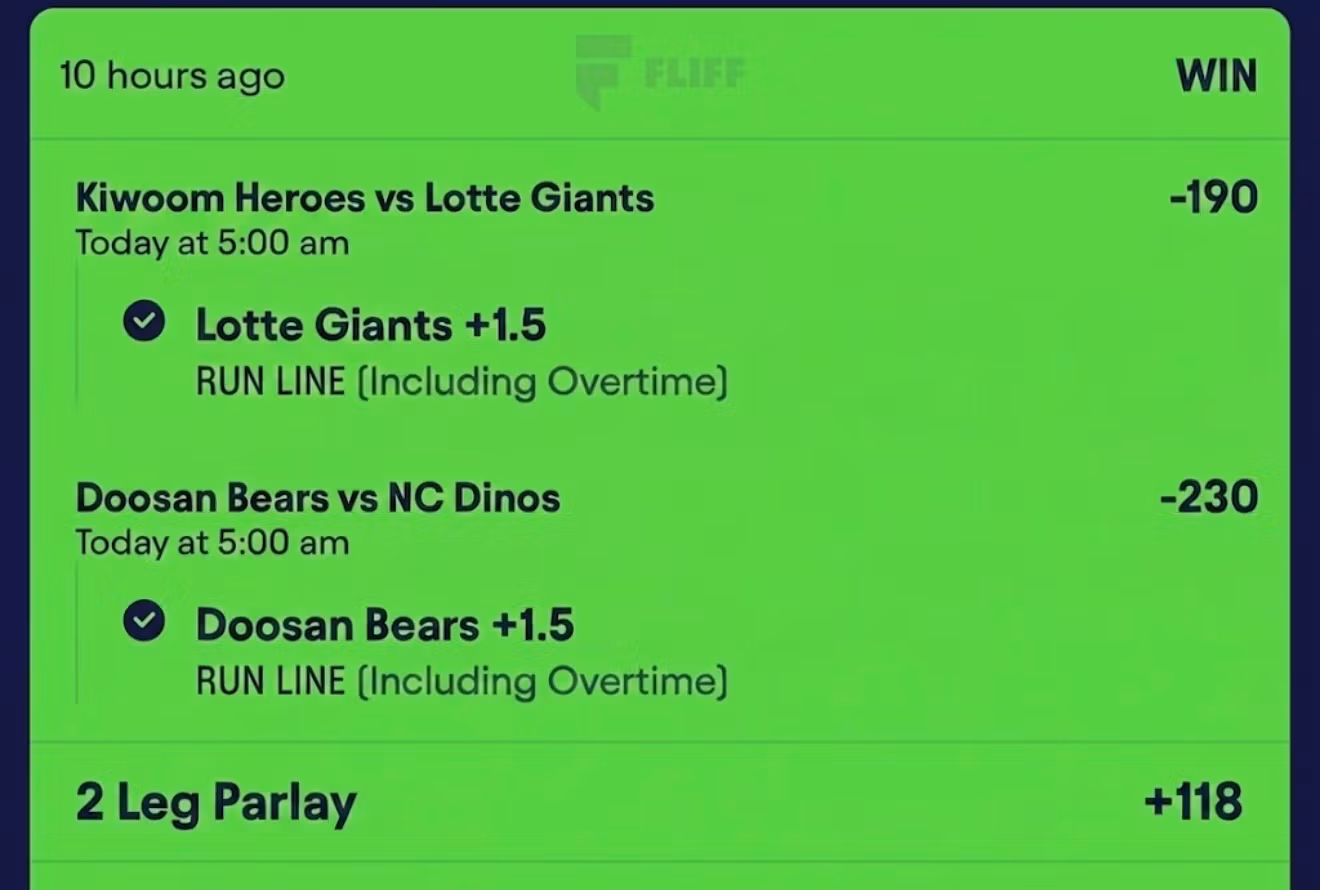Click the -190 odds value
The height and width of the screenshot is (890, 1320).
(x=1213, y=197)
